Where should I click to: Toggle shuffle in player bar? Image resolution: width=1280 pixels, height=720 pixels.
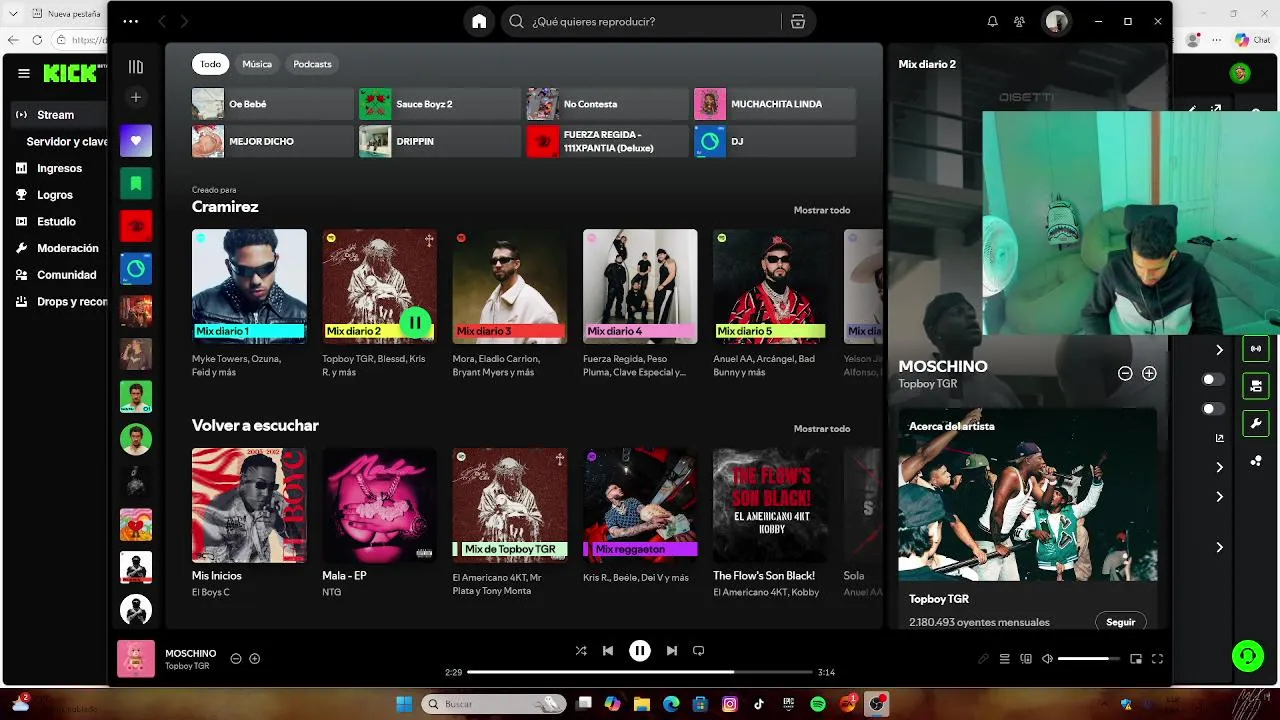581,651
